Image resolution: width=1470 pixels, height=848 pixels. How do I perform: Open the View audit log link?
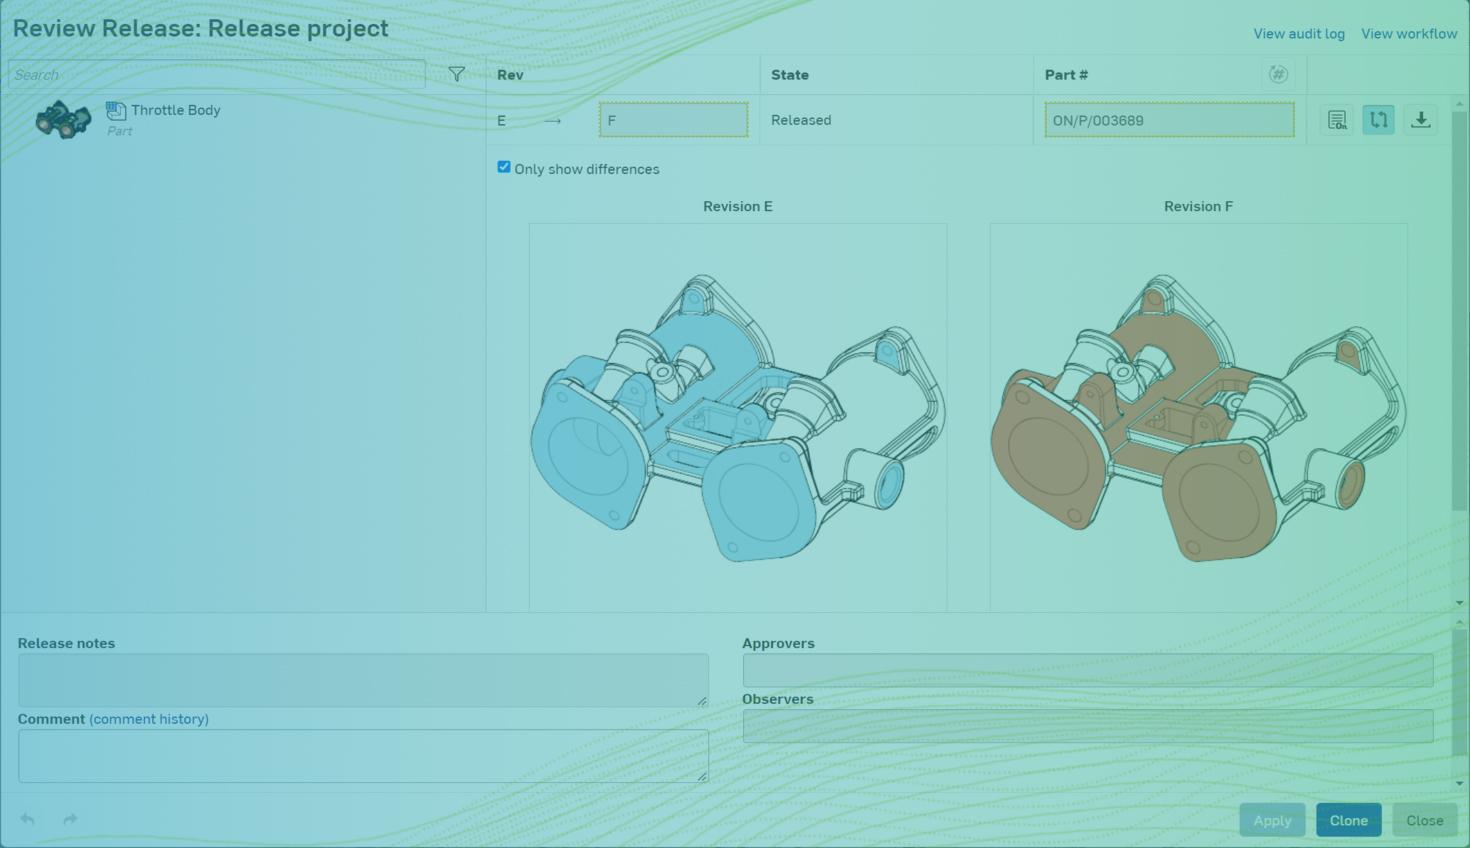1298,34
